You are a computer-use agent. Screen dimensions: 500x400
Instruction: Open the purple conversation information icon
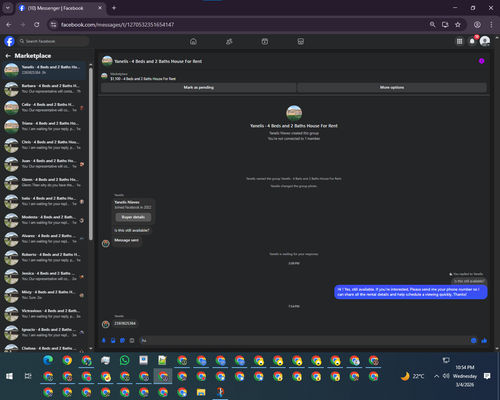tap(481, 61)
